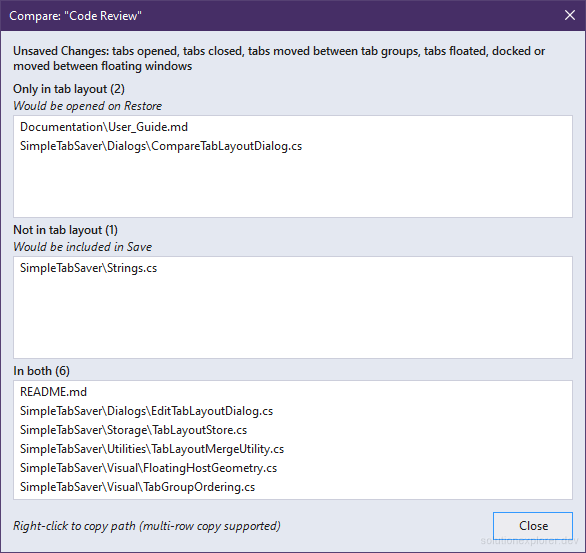Click the Close button
The image size is (586, 553).
tap(533, 526)
